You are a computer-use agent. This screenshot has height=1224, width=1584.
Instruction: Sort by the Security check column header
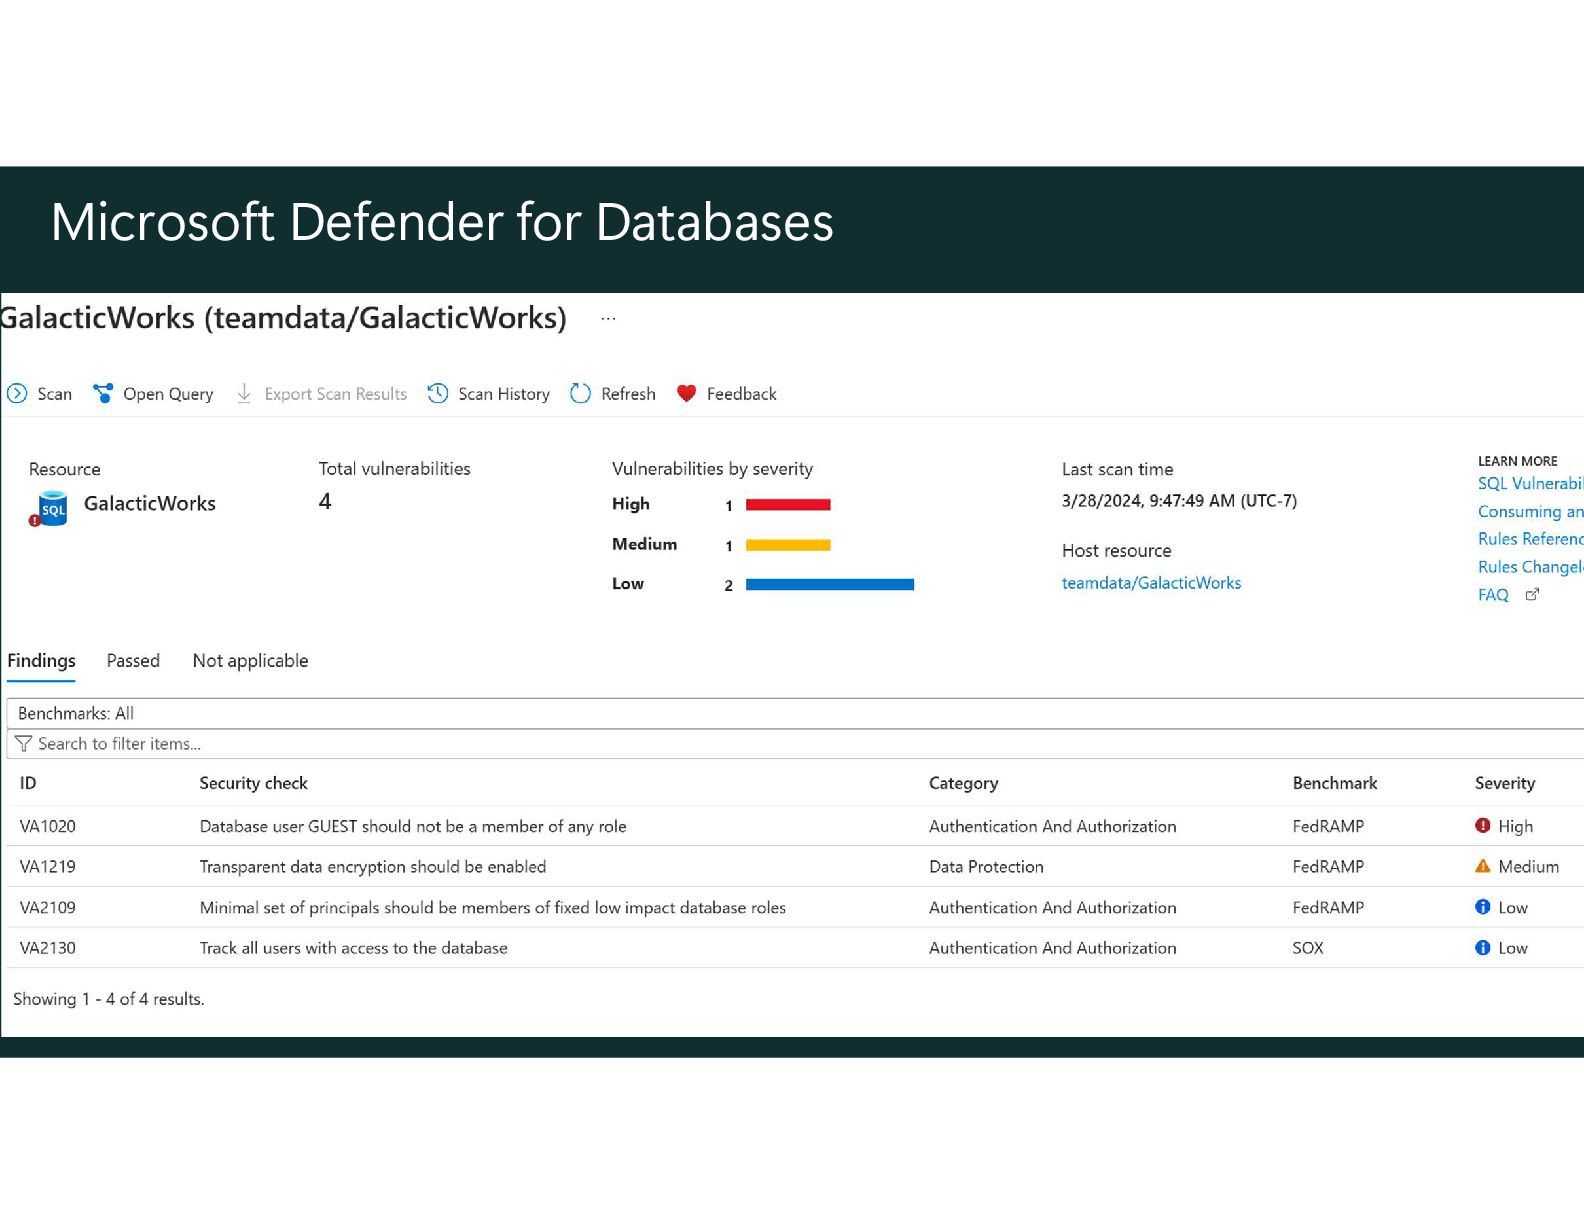pyautogui.click(x=253, y=783)
